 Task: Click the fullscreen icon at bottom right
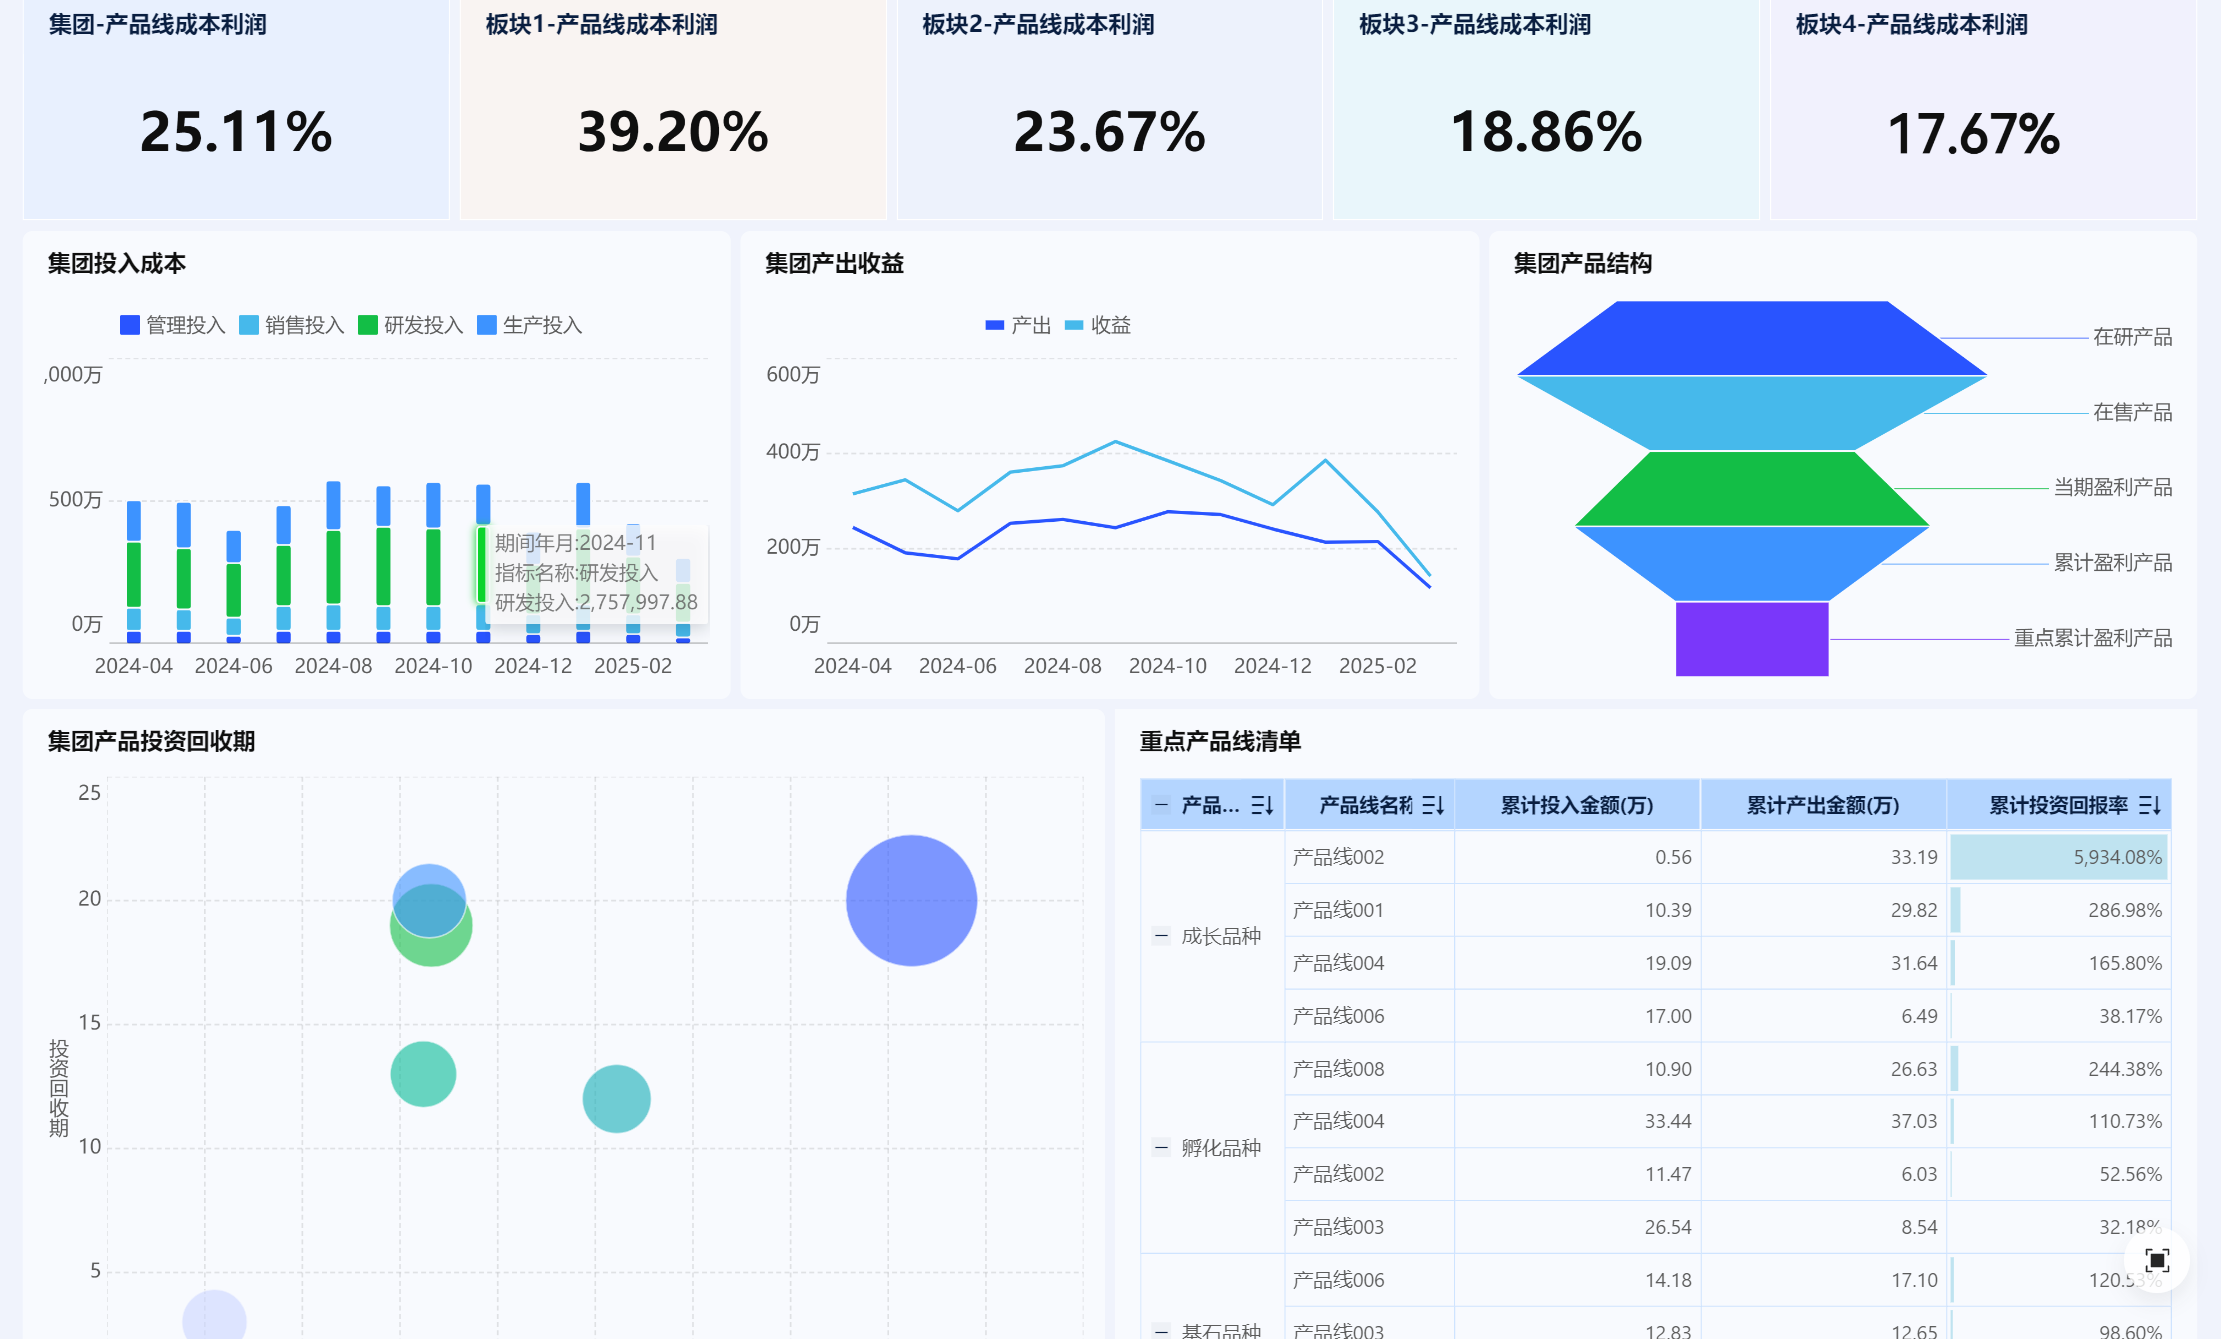pyautogui.click(x=2157, y=1260)
